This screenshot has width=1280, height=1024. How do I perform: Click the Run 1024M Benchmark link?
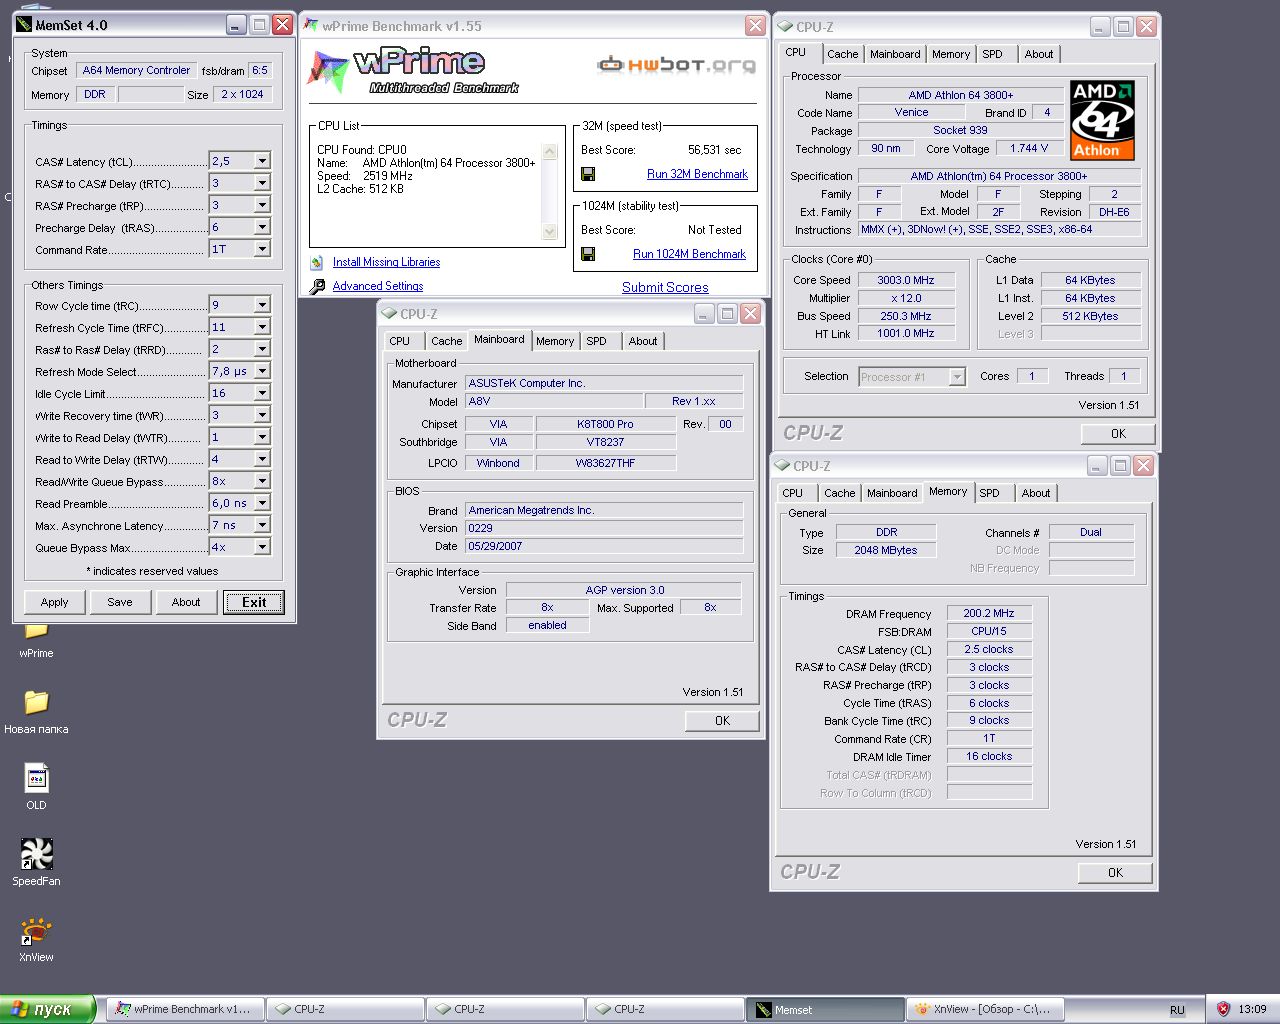pyautogui.click(x=689, y=254)
